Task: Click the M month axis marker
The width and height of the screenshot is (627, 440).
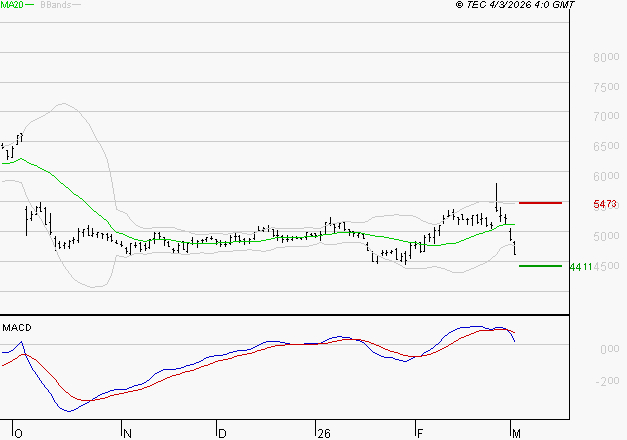Action: pos(516,434)
